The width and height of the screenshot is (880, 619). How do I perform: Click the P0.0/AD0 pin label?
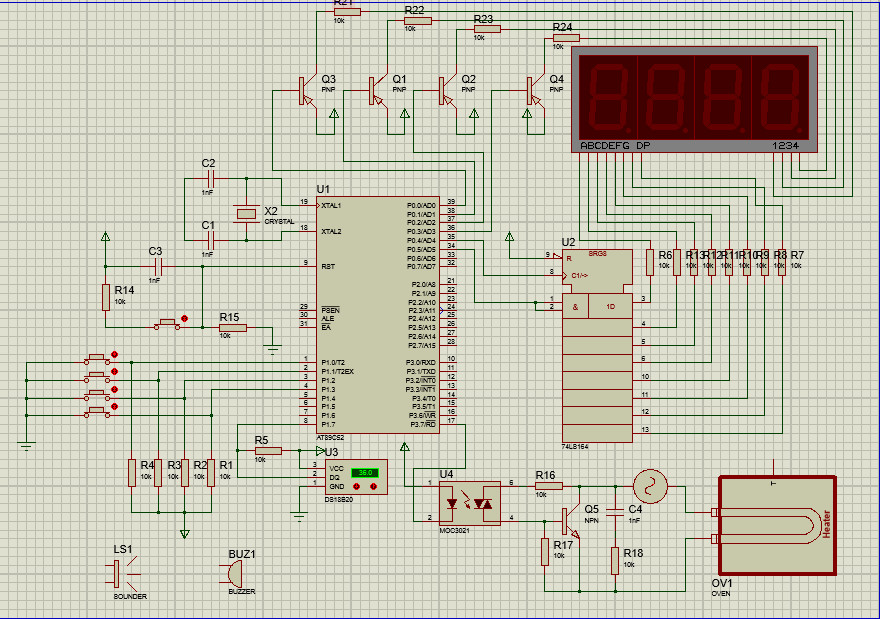pos(421,205)
